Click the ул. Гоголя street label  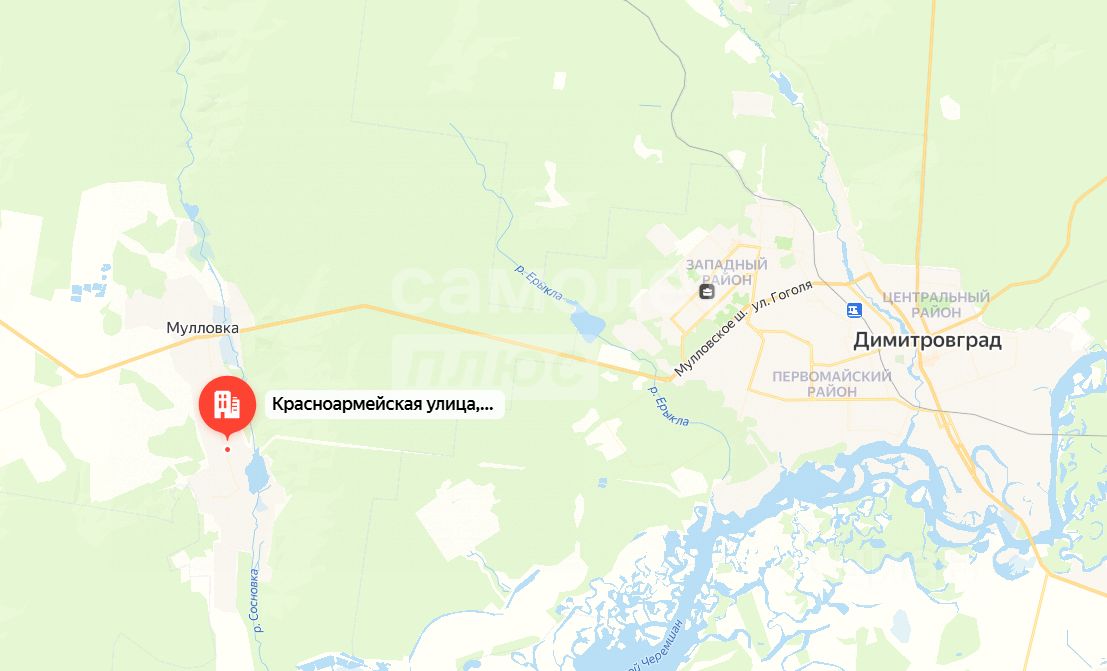coord(784,295)
